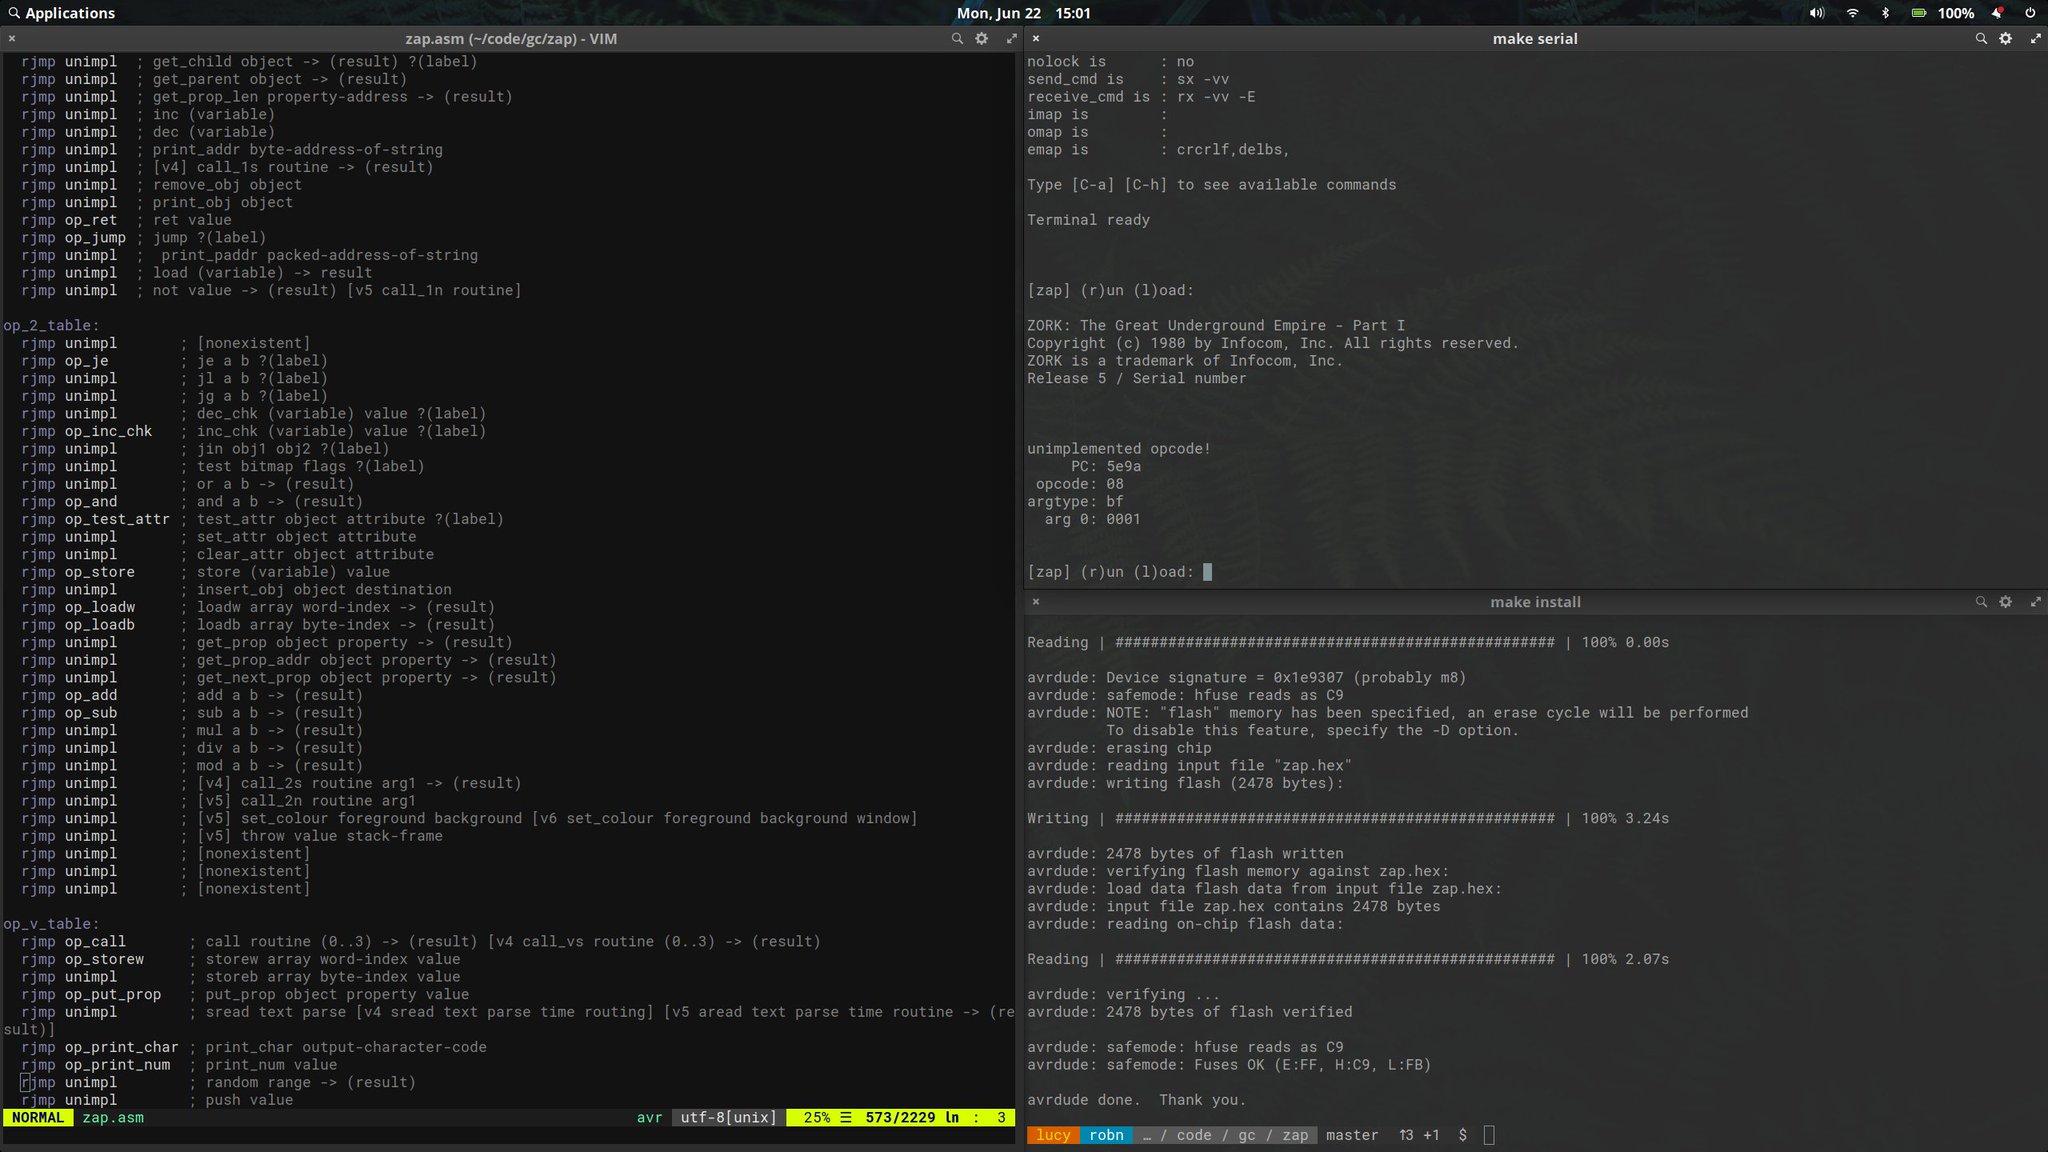The width and height of the screenshot is (2048, 1152).
Task: Click search icon in VIM terminal header
Action: point(957,39)
